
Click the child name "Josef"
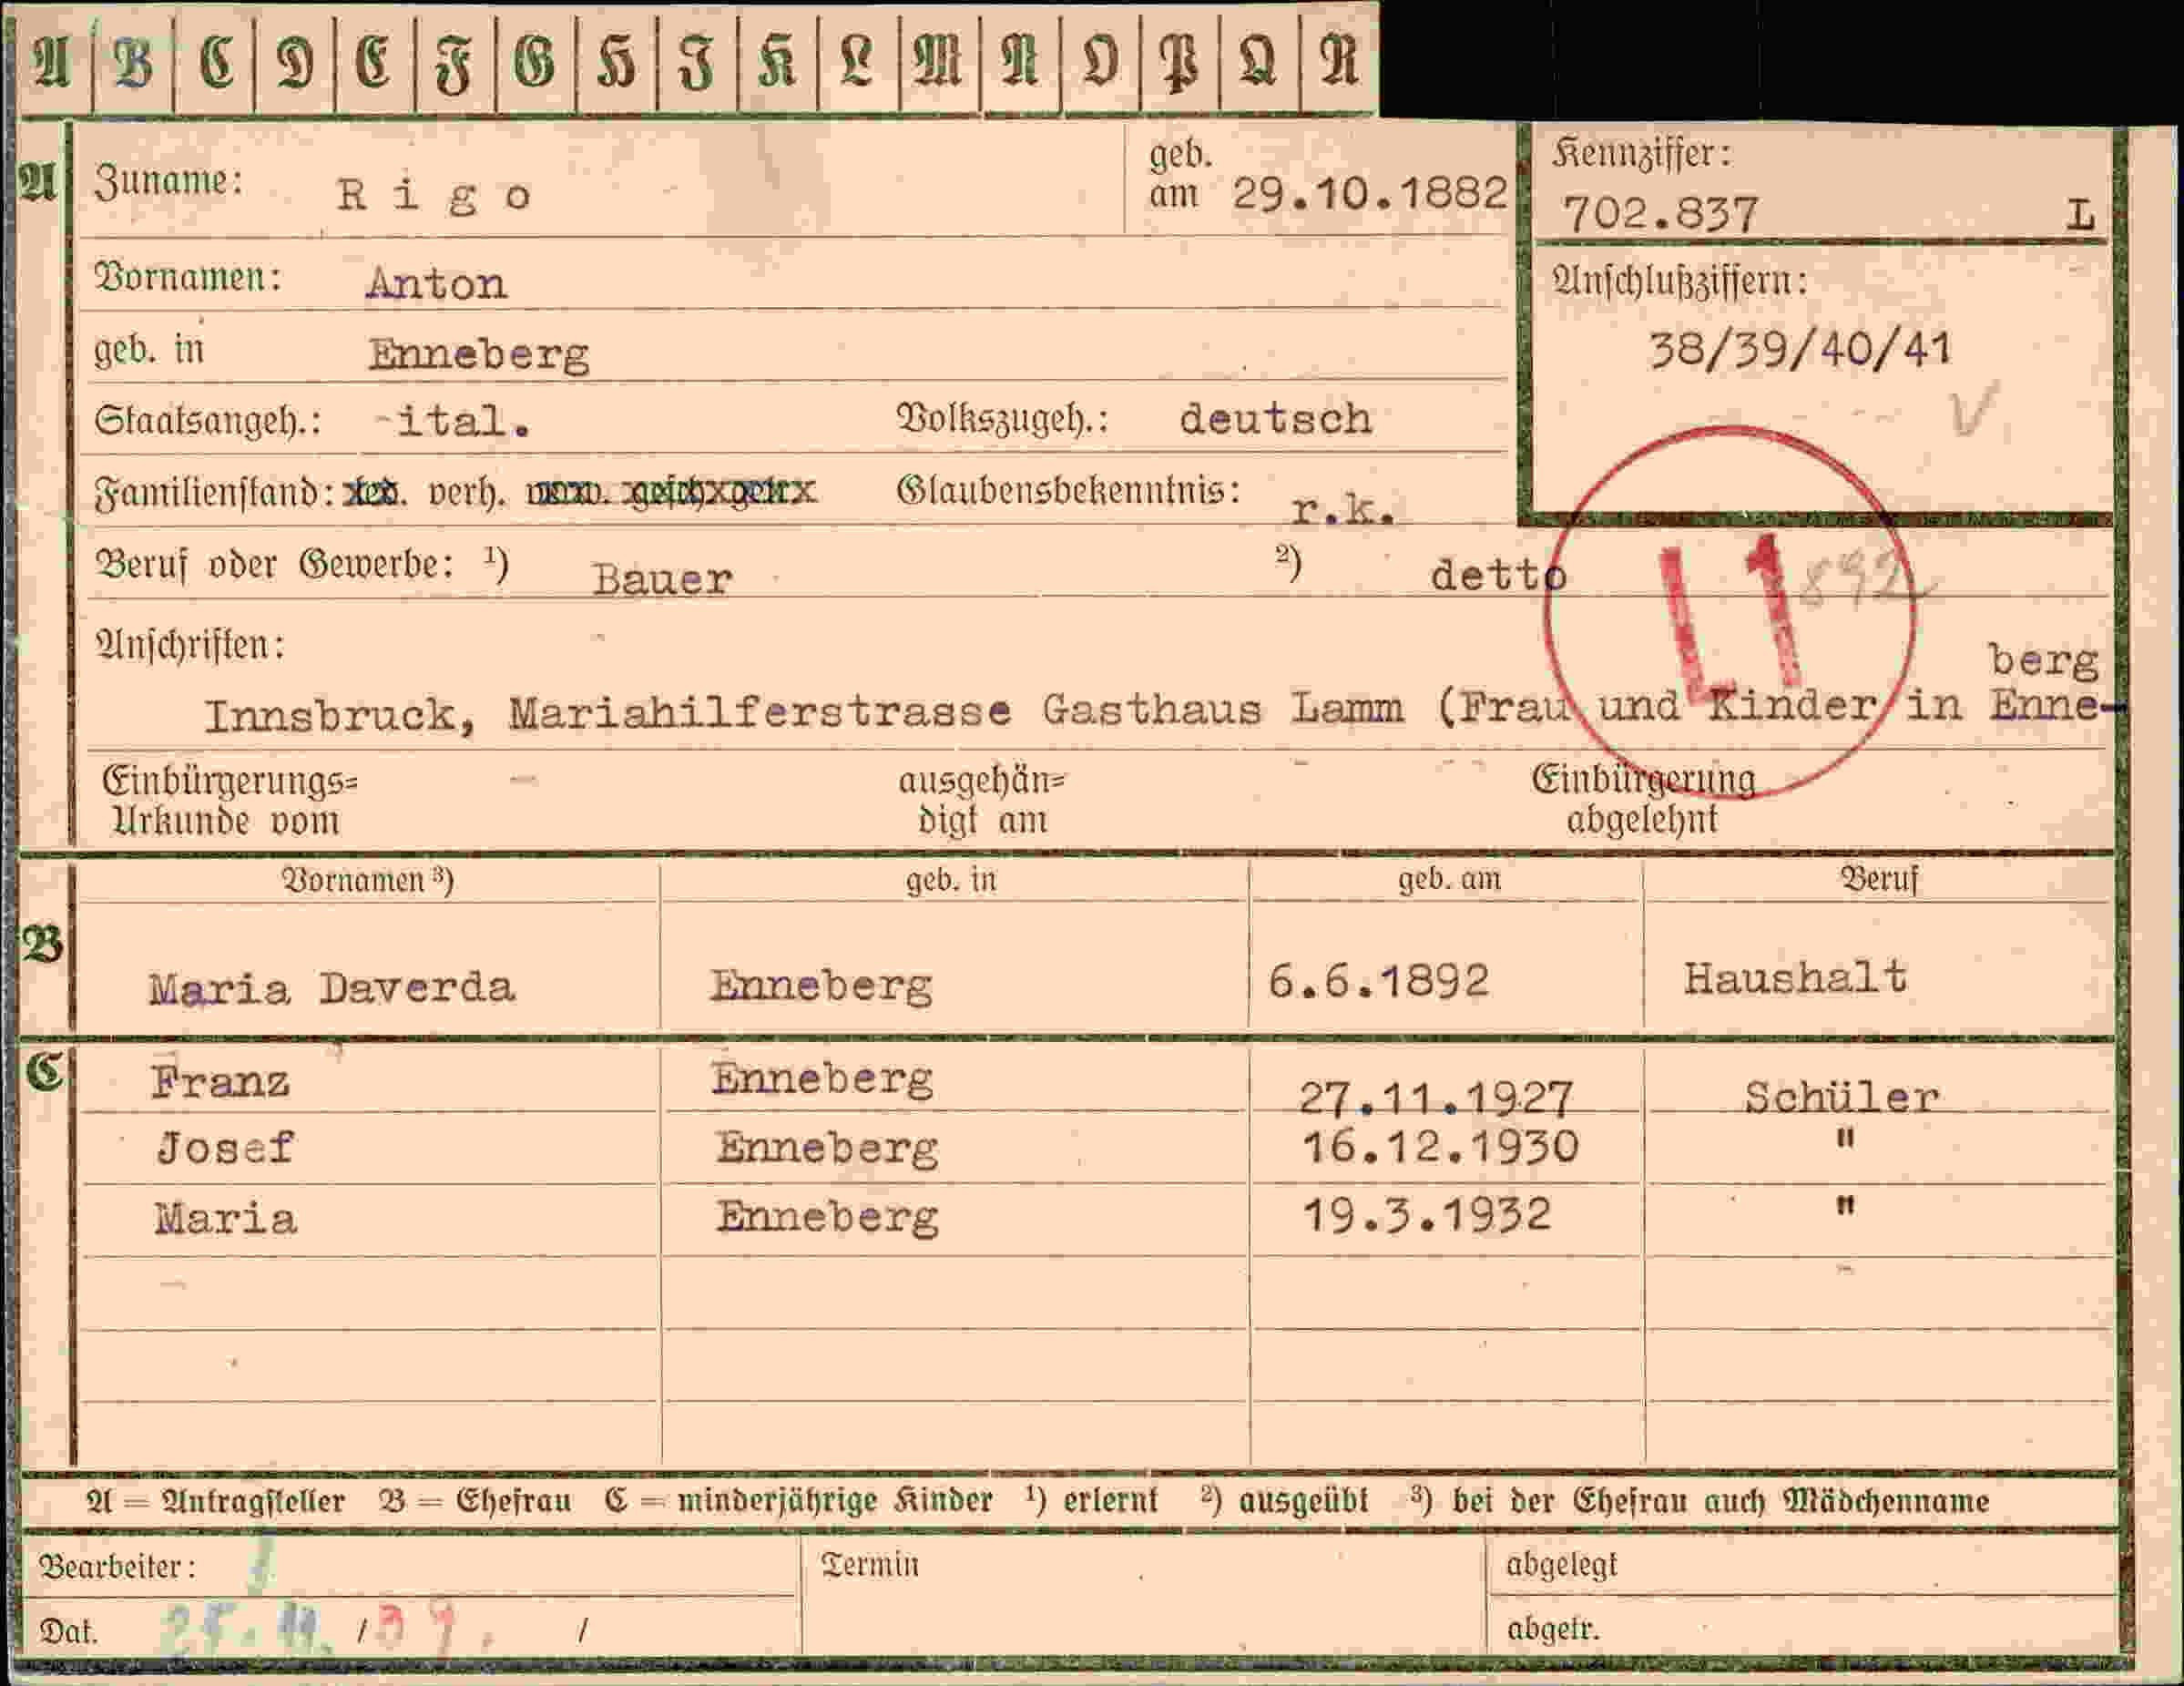tap(225, 1148)
